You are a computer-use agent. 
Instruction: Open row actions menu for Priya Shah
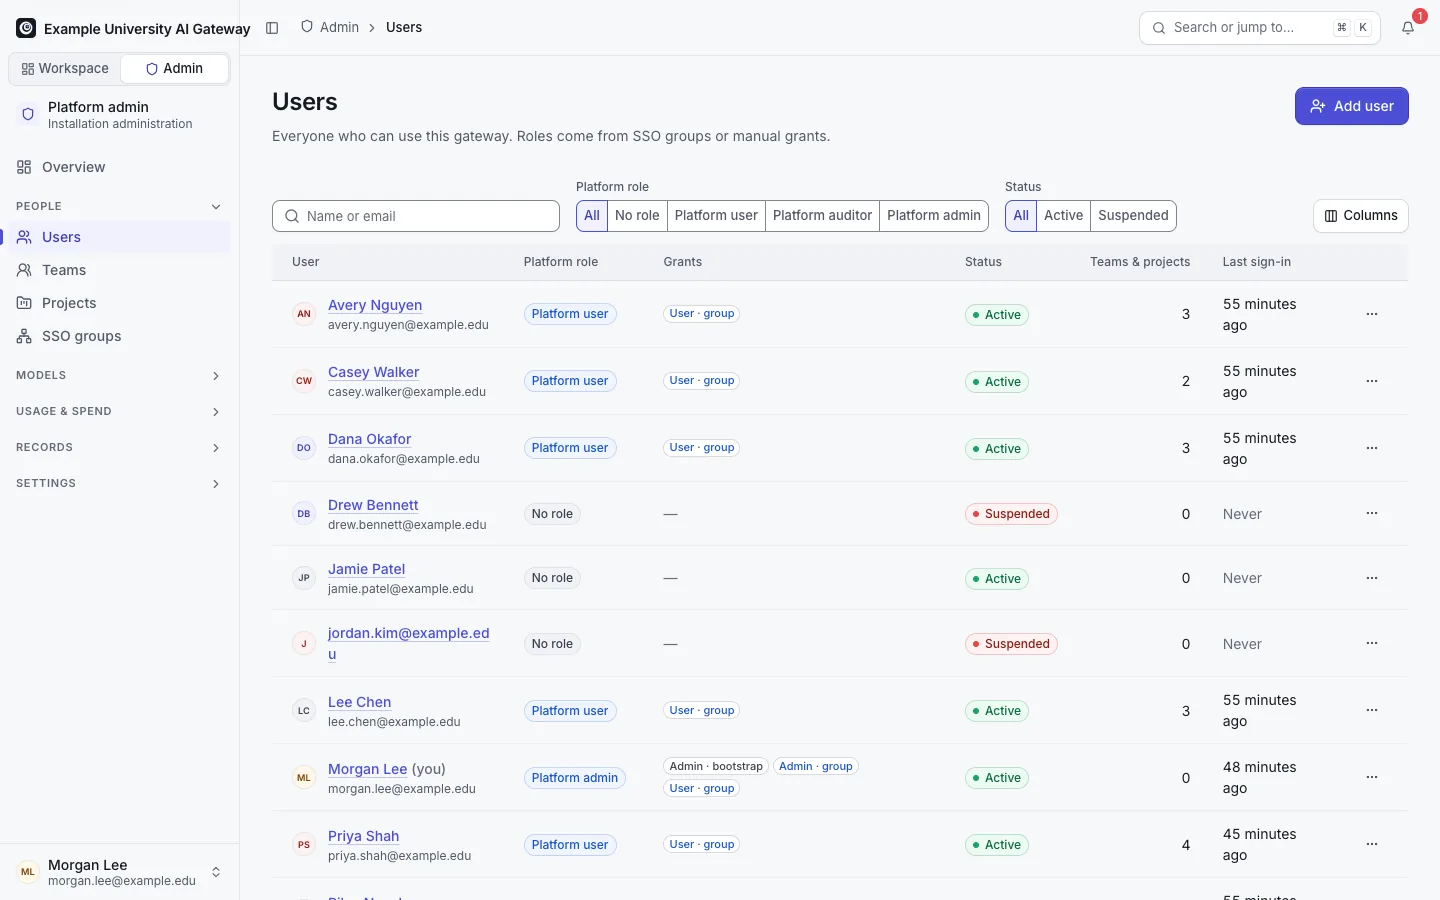[x=1372, y=844]
